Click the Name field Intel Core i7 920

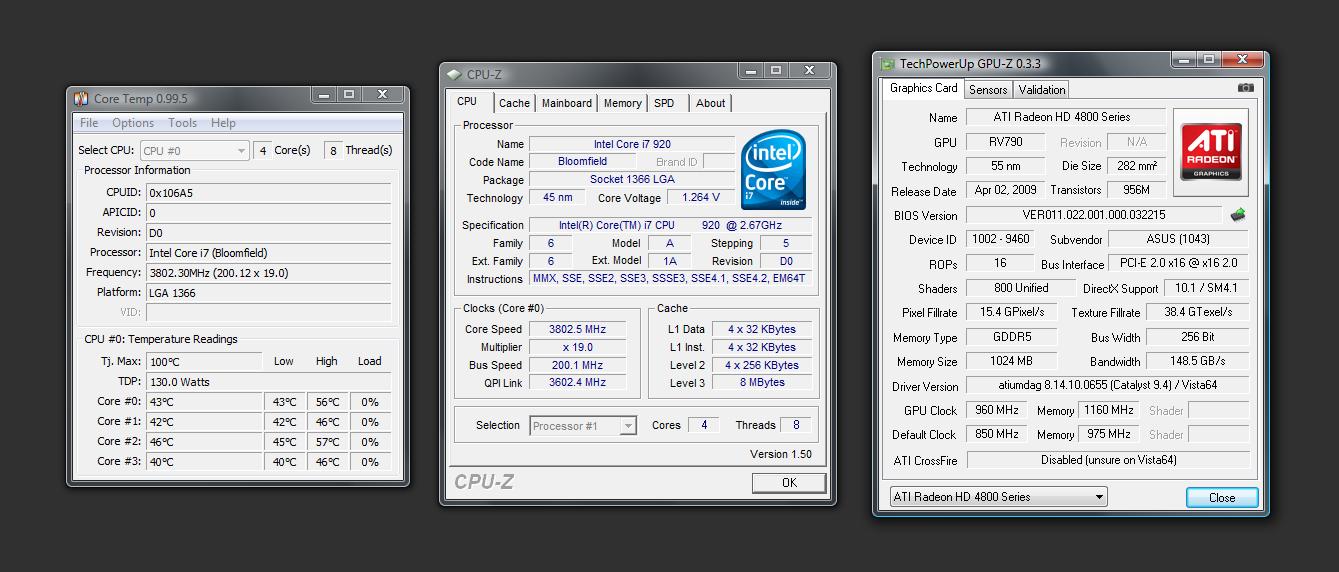[632, 144]
